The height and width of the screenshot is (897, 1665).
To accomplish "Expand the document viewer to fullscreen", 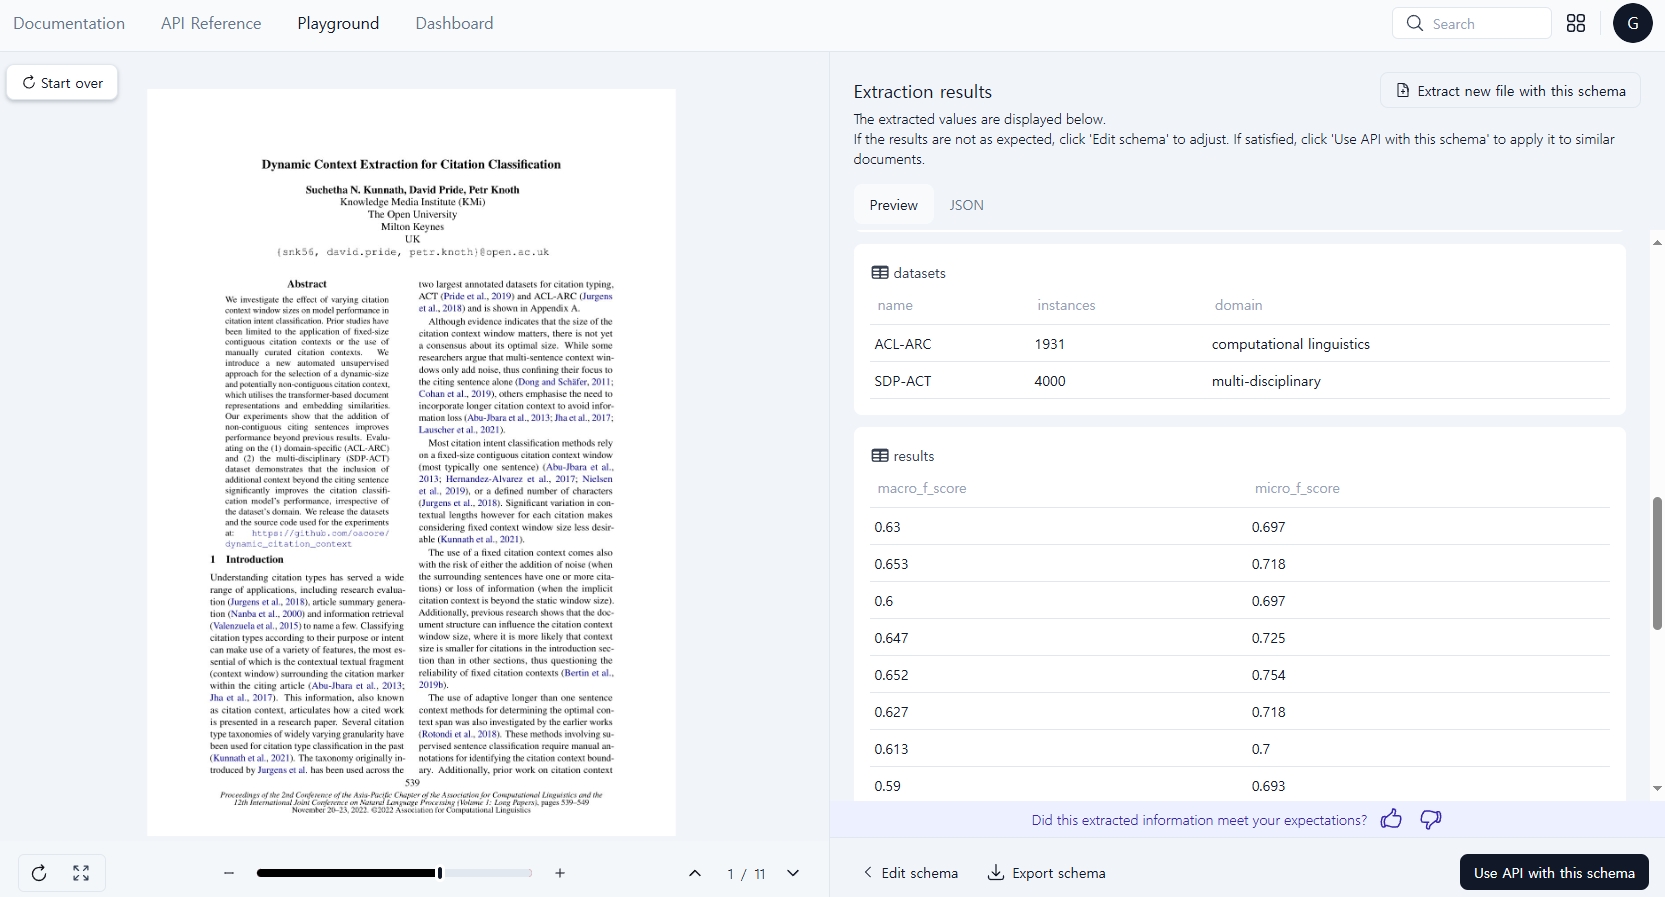I will [x=81, y=873].
